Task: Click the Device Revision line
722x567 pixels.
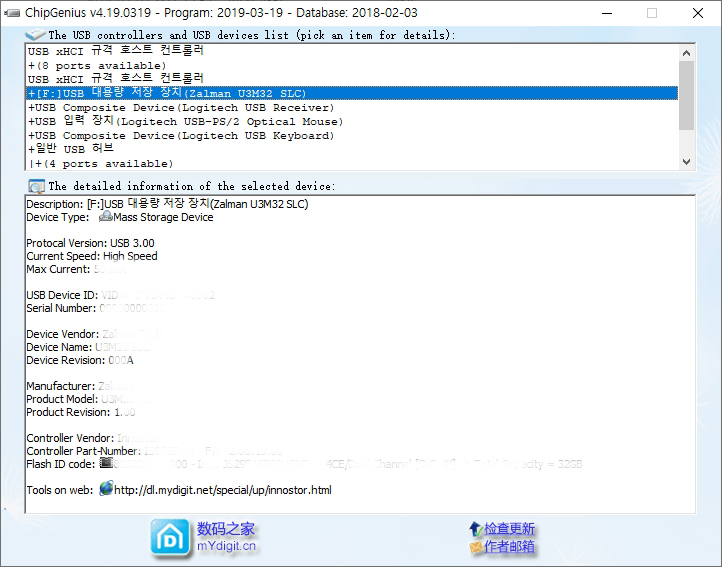Action: point(80,360)
